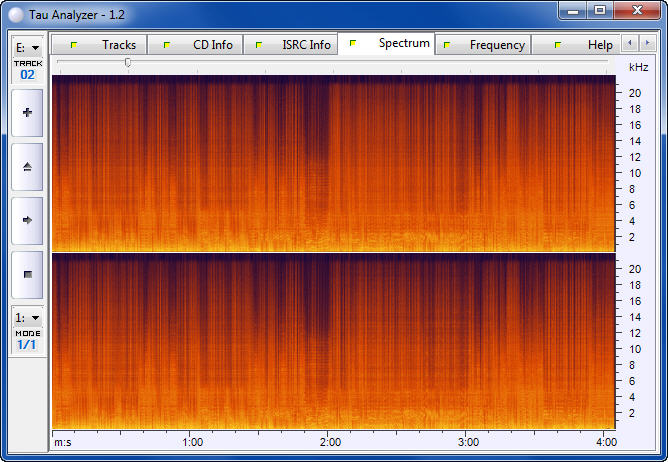Open the Help tab
The image size is (668, 462).
583,45
